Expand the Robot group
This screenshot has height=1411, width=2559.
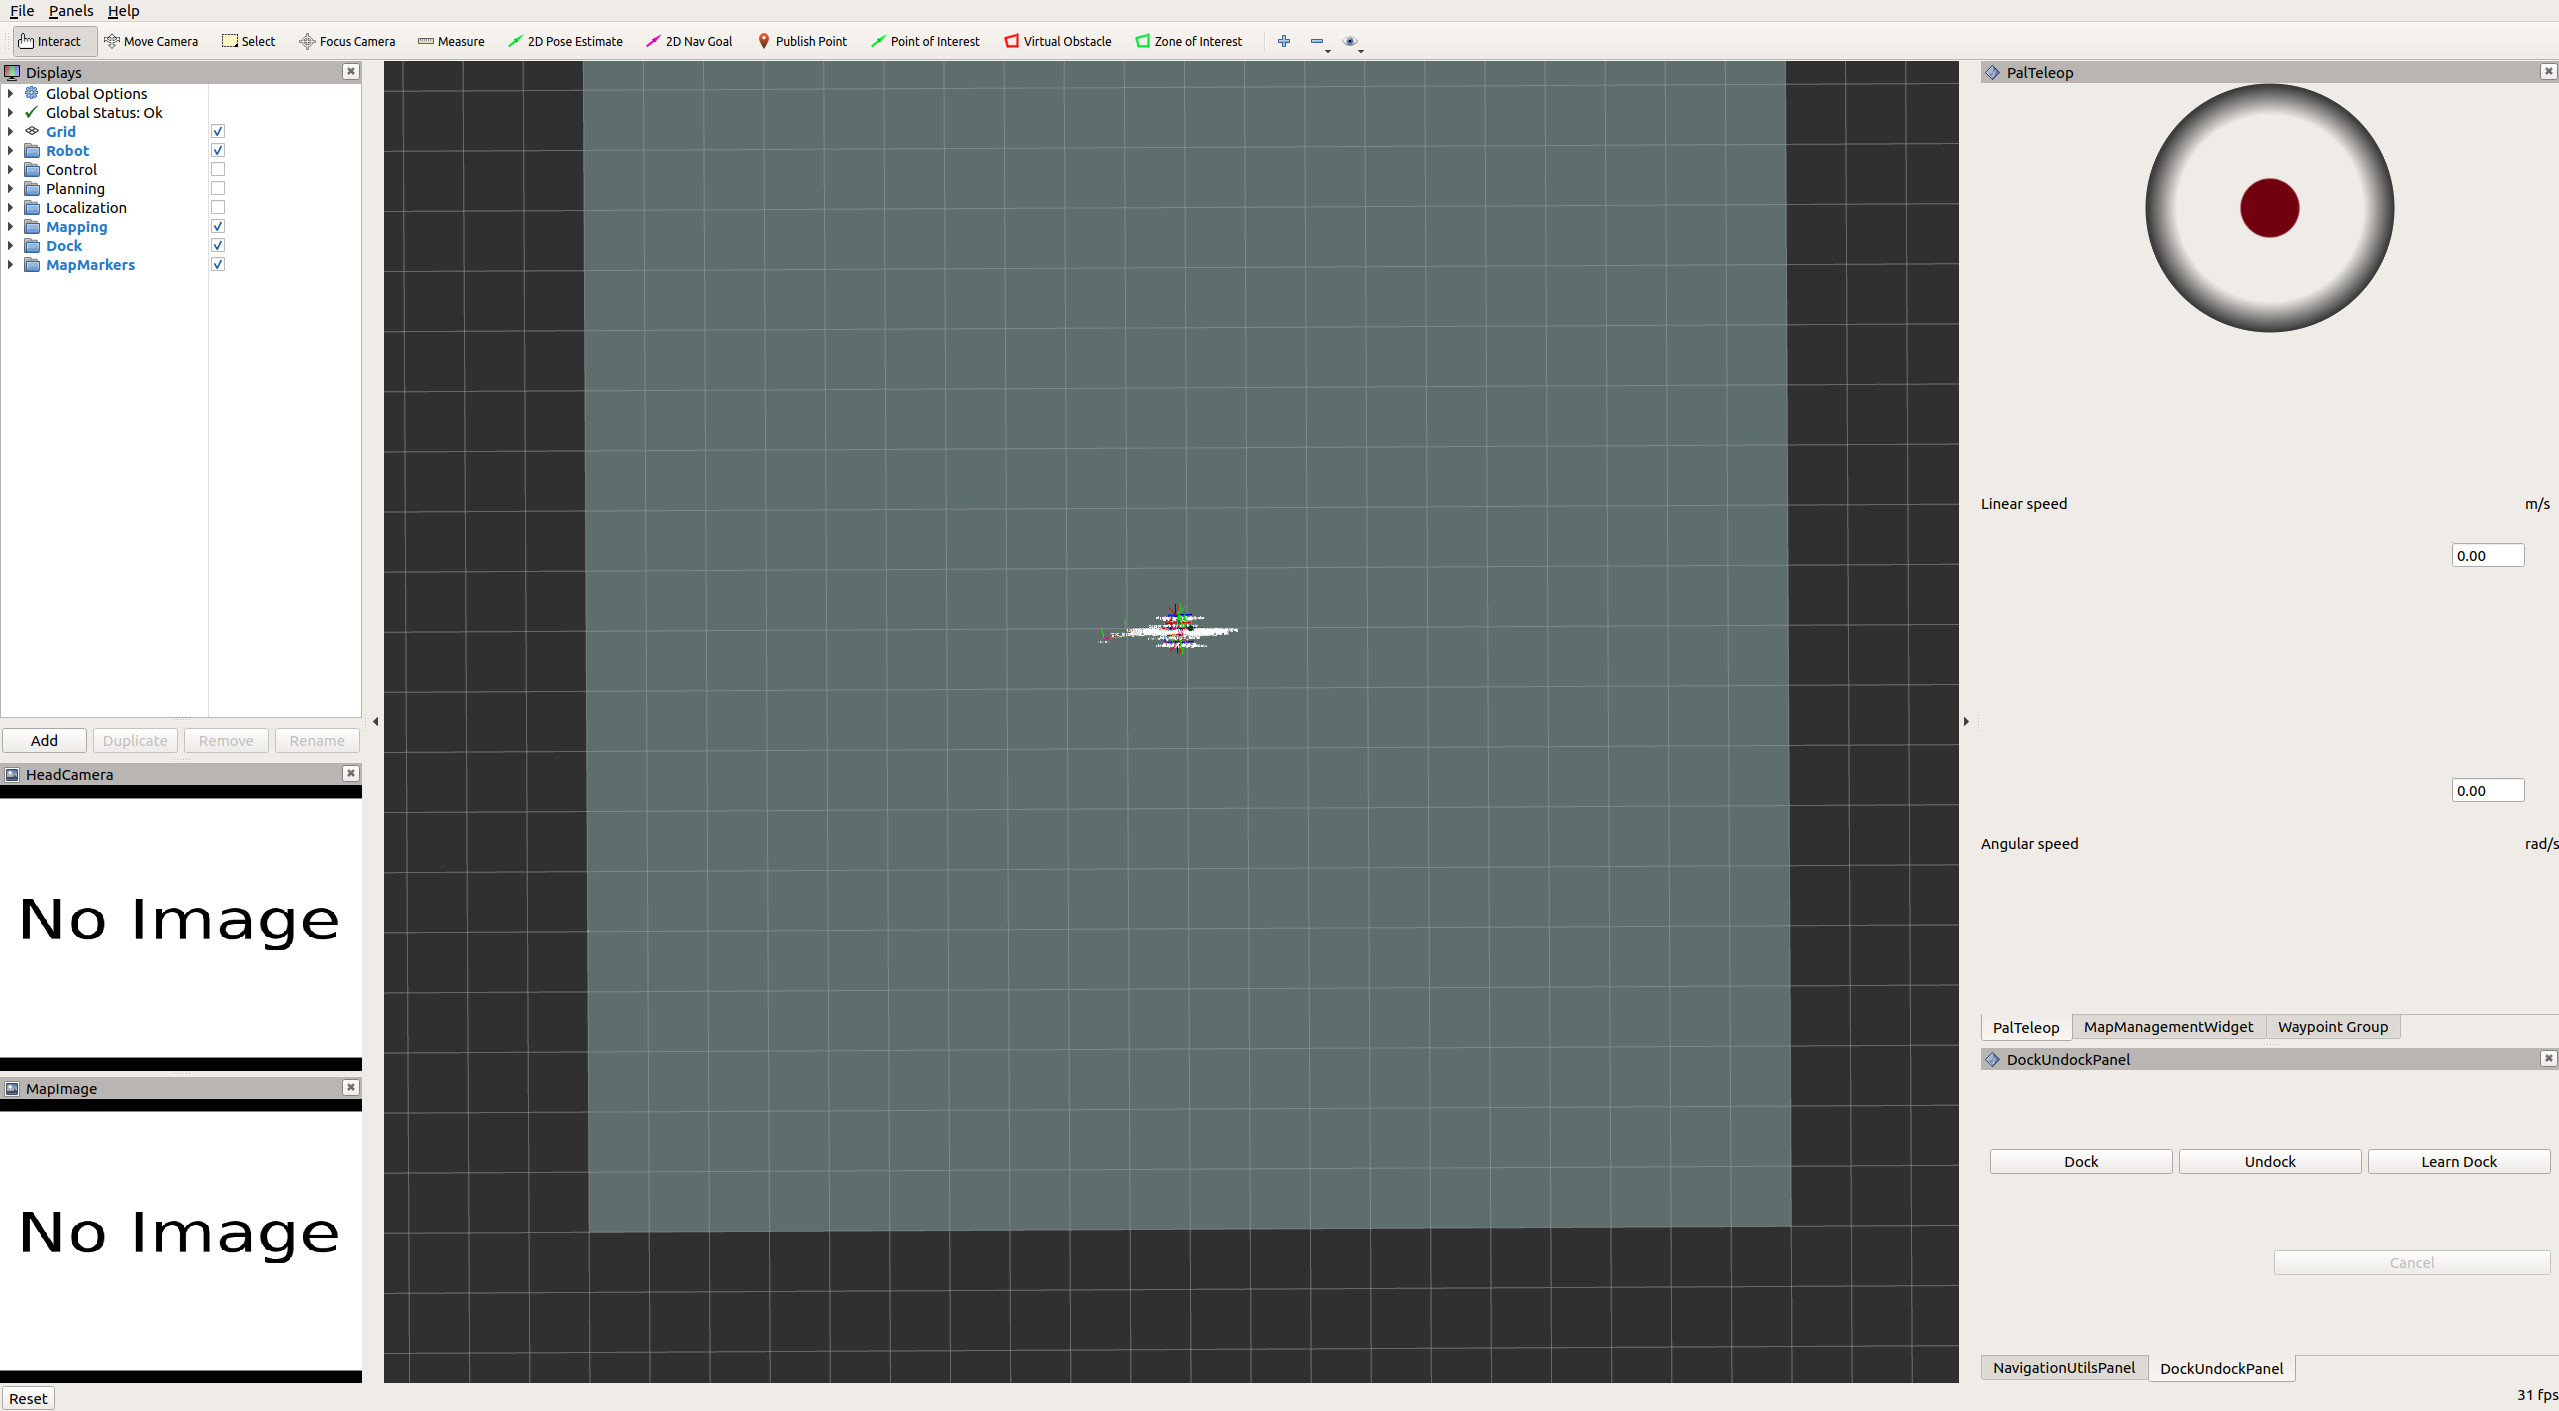pos(10,150)
